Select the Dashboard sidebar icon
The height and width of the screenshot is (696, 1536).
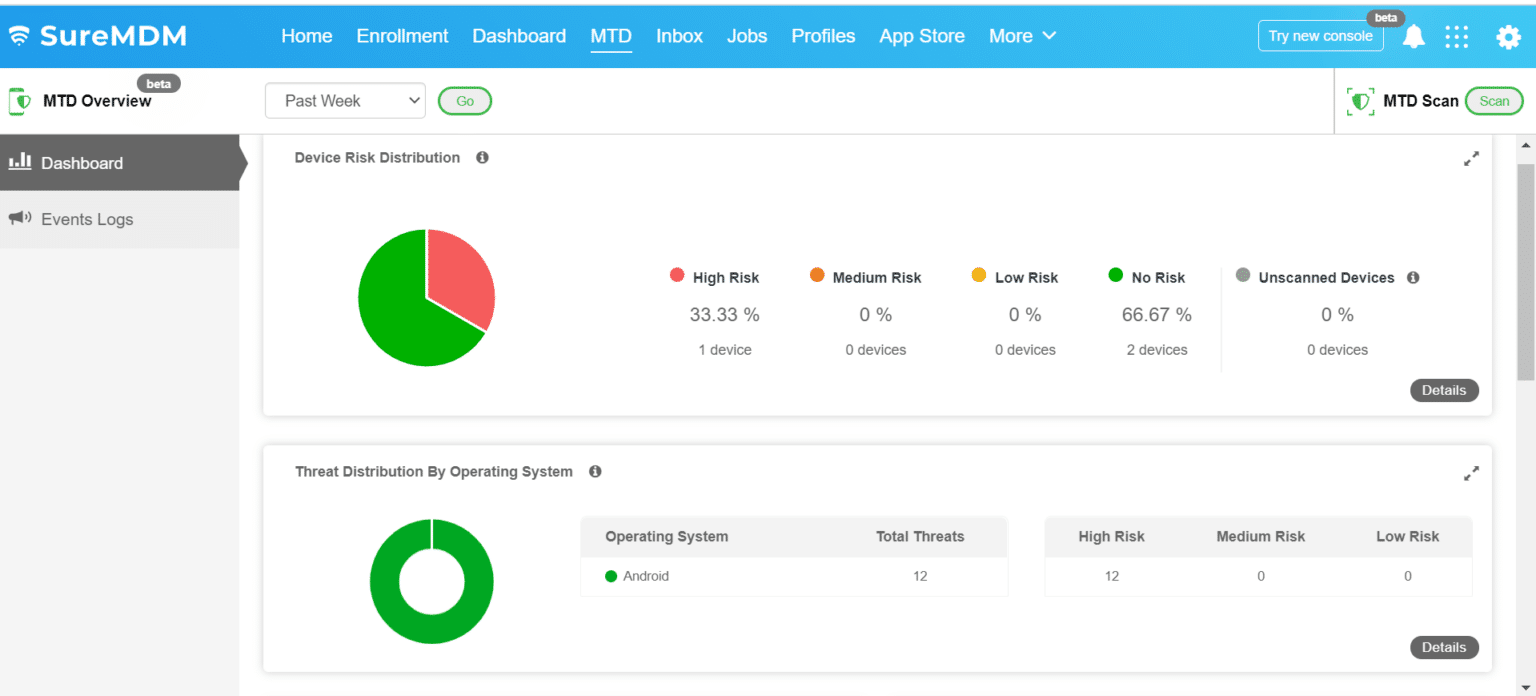click(20, 162)
